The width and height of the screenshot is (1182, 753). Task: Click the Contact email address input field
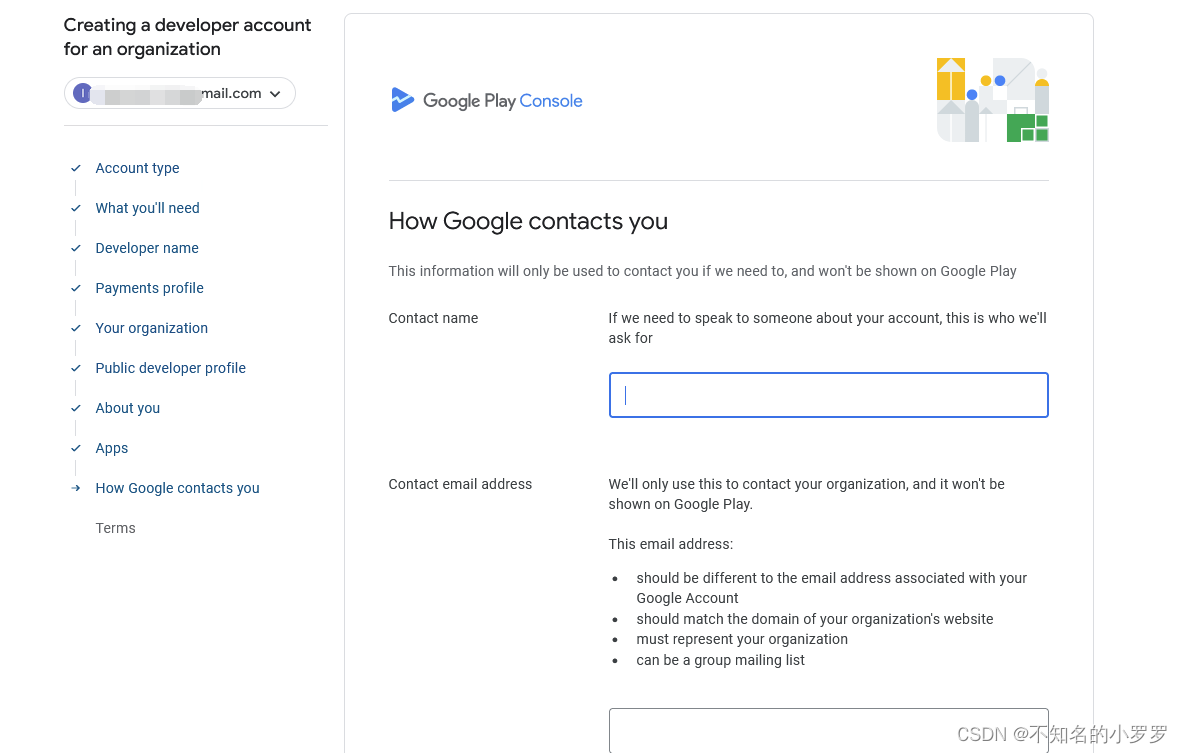[x=828, y=730]
